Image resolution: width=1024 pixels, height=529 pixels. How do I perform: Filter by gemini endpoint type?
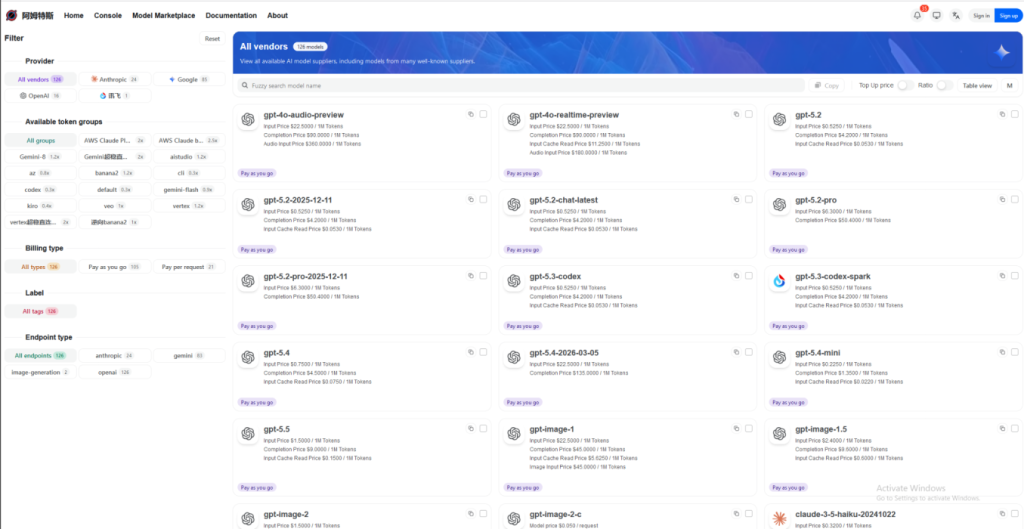tap(189, 356)
